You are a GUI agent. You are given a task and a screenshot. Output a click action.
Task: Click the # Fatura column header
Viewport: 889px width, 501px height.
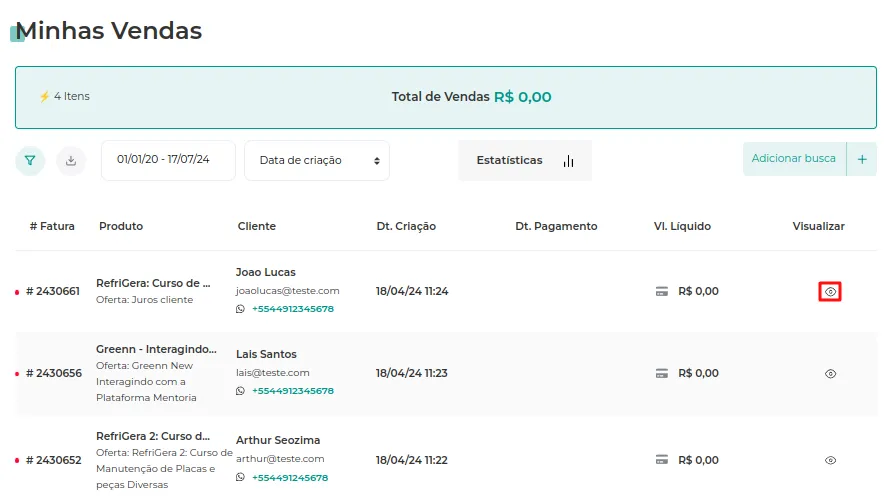coord(52,226)
